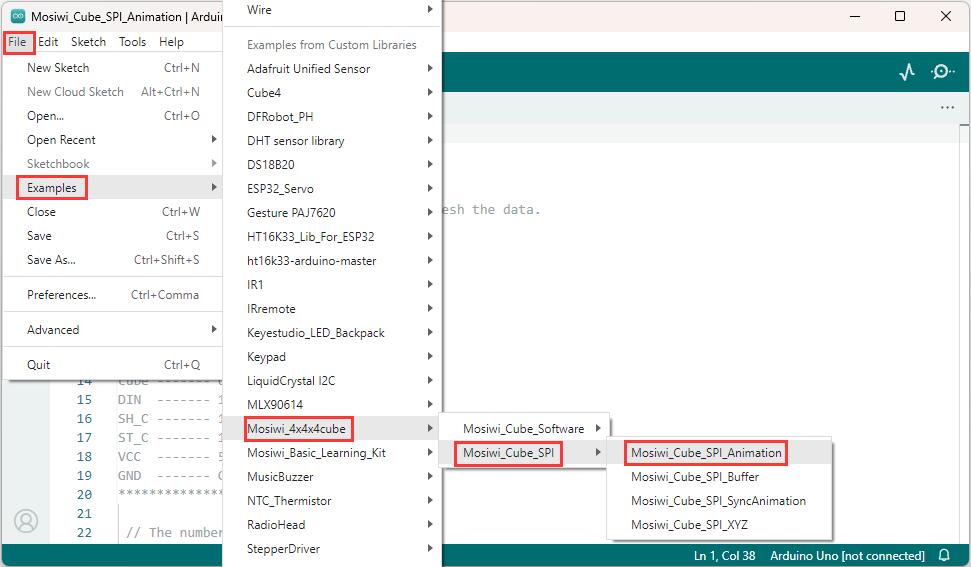Open IRremote examples submenu
The height and width of the screenshot is (567, 971).
point(333,309)
